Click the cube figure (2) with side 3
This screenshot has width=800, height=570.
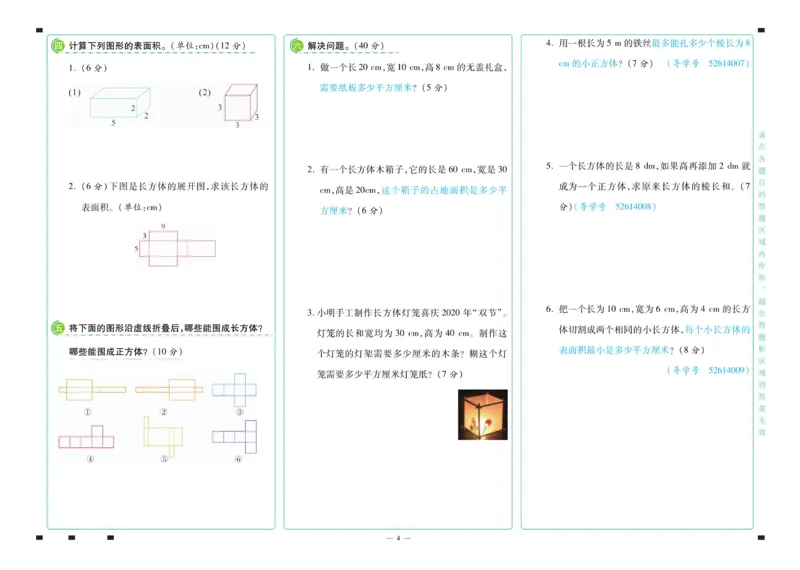tap(240, 105)
